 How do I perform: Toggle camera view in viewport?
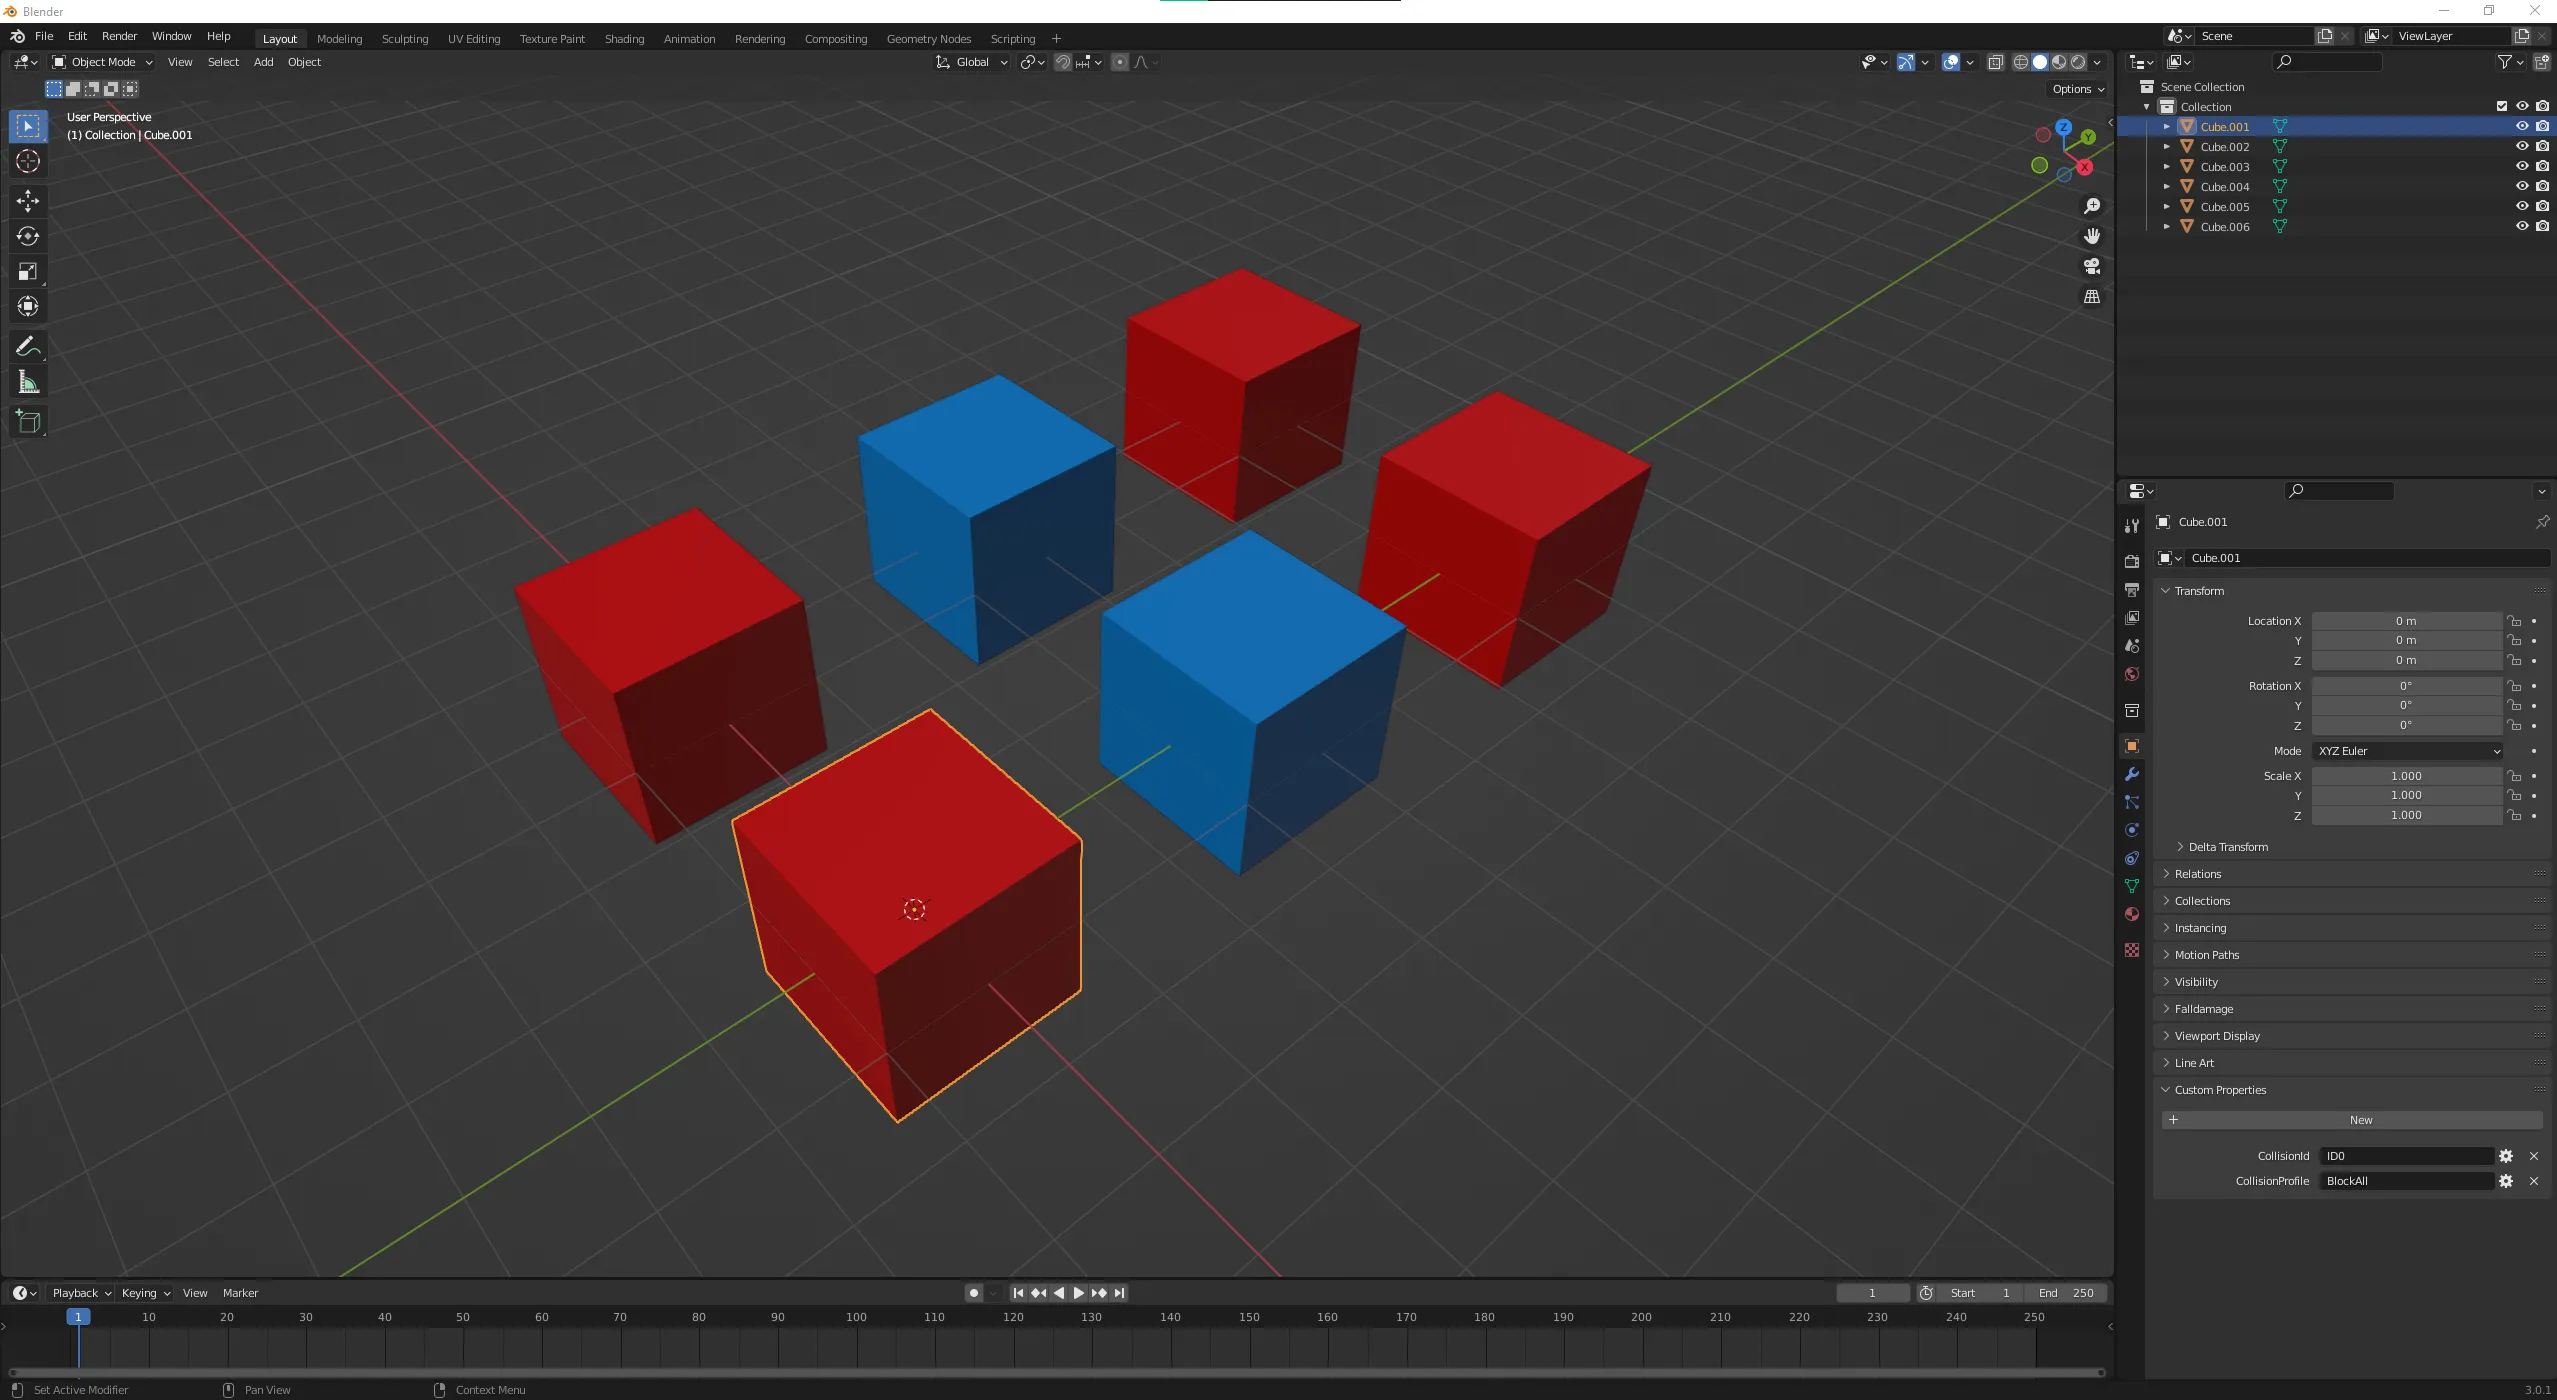coord(2091,266)
